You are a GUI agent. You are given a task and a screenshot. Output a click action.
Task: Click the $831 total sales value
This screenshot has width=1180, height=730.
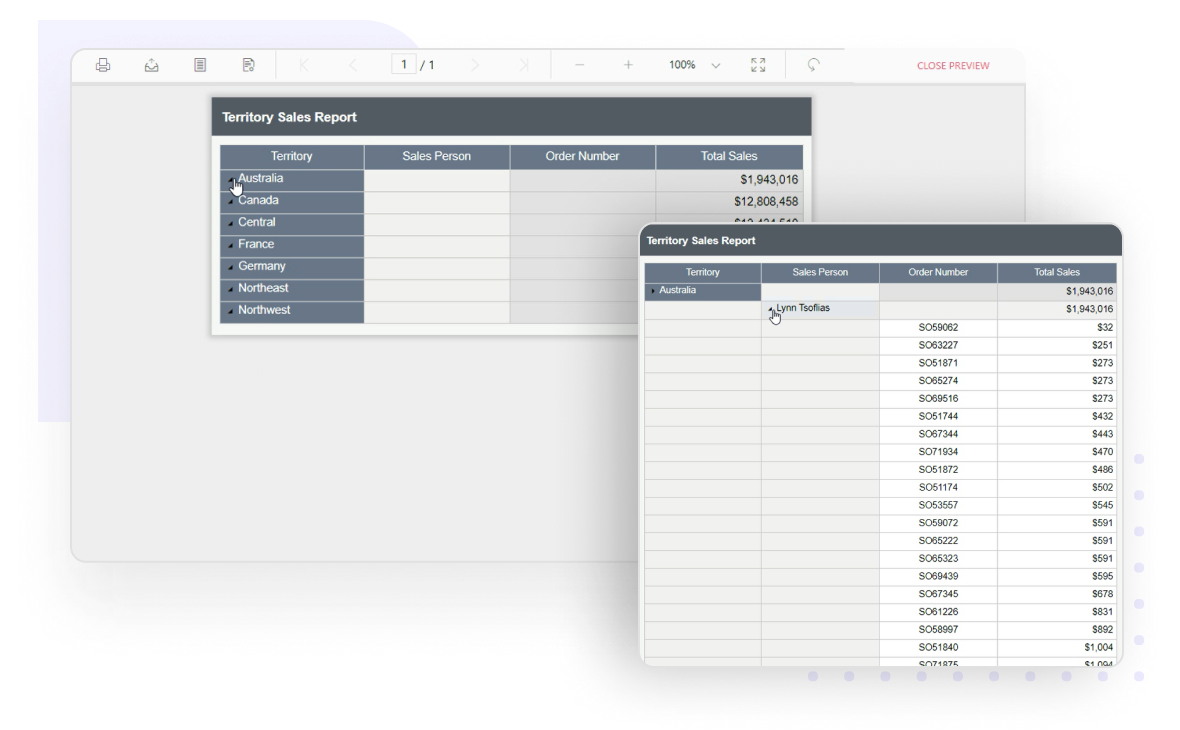1102,612
